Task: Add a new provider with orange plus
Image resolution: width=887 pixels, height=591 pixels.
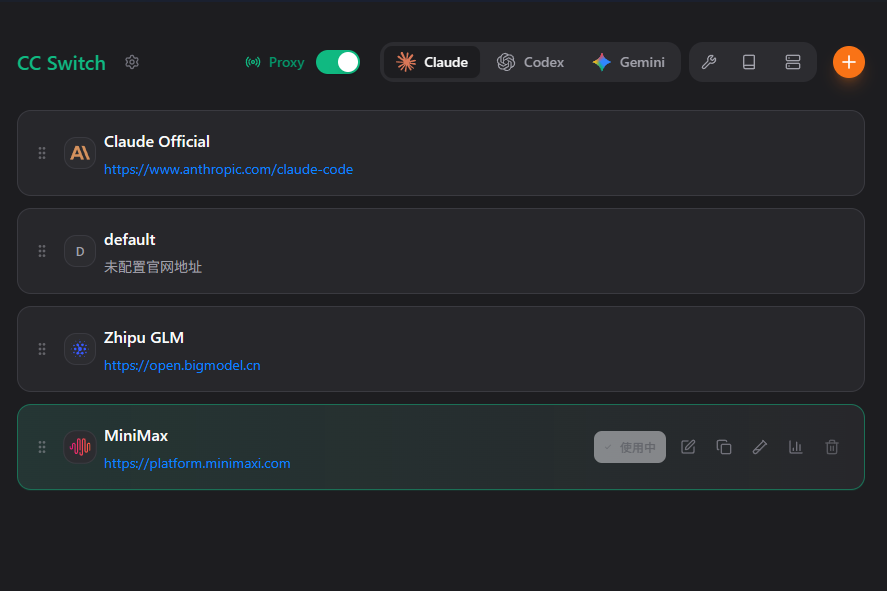Action: click(849, 62)
